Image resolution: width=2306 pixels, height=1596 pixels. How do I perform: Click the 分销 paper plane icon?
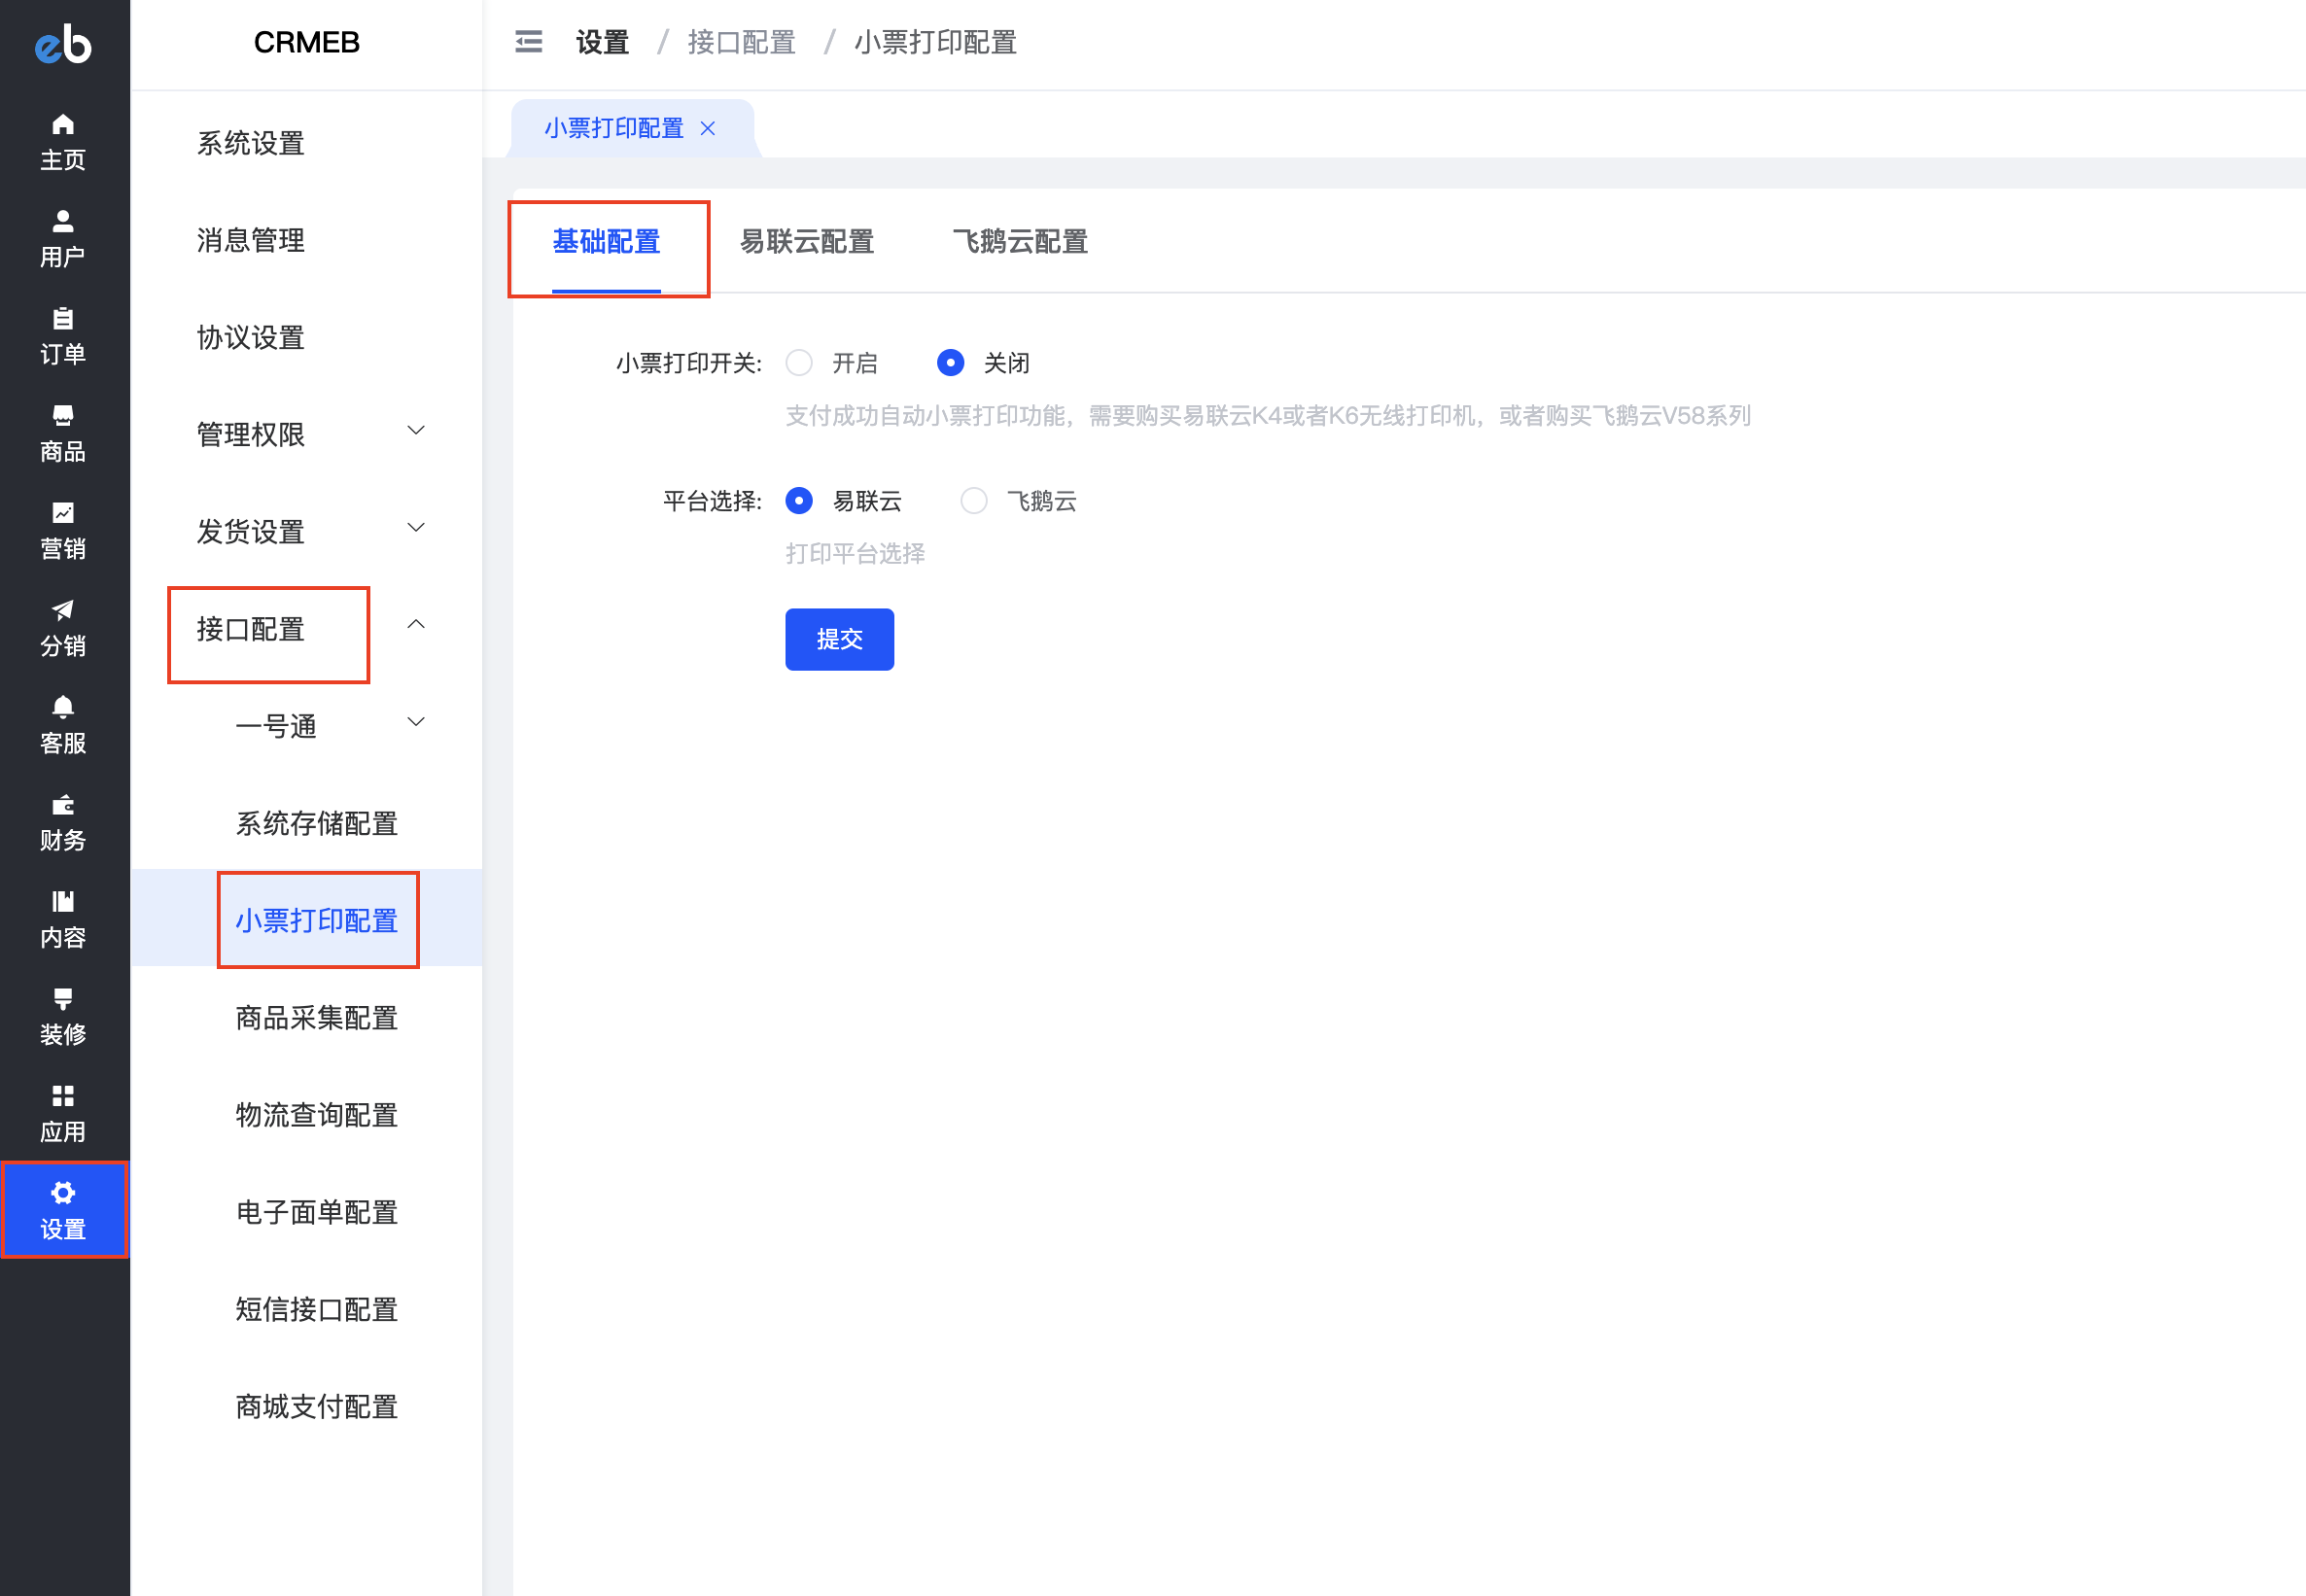[63, 610]
